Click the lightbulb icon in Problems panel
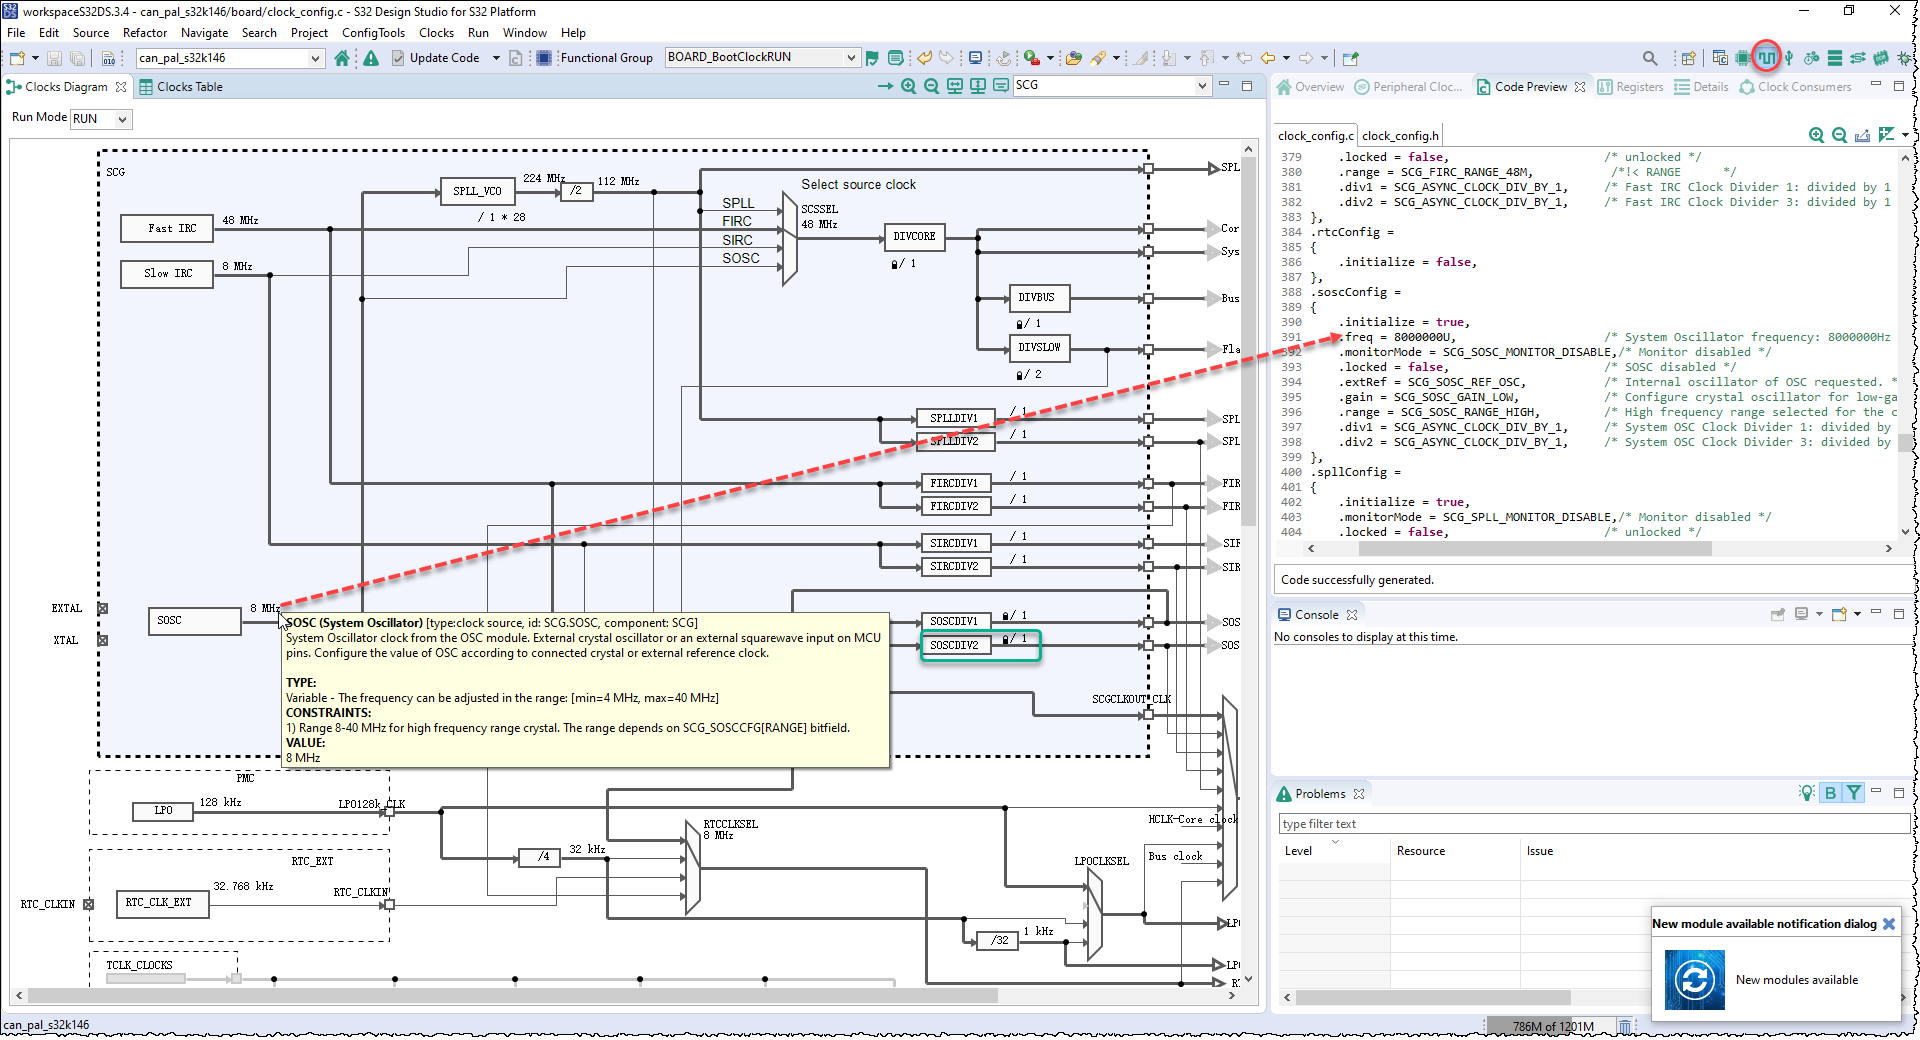The image size is (1920, 1040). [x=1806, y=793]
